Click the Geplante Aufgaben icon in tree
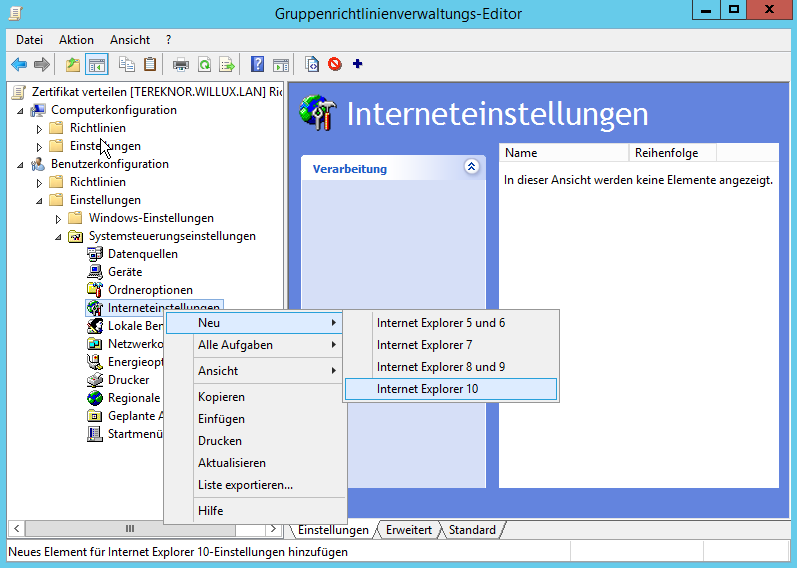The width and height of the screenshot is (797, 568). [95, 416]
